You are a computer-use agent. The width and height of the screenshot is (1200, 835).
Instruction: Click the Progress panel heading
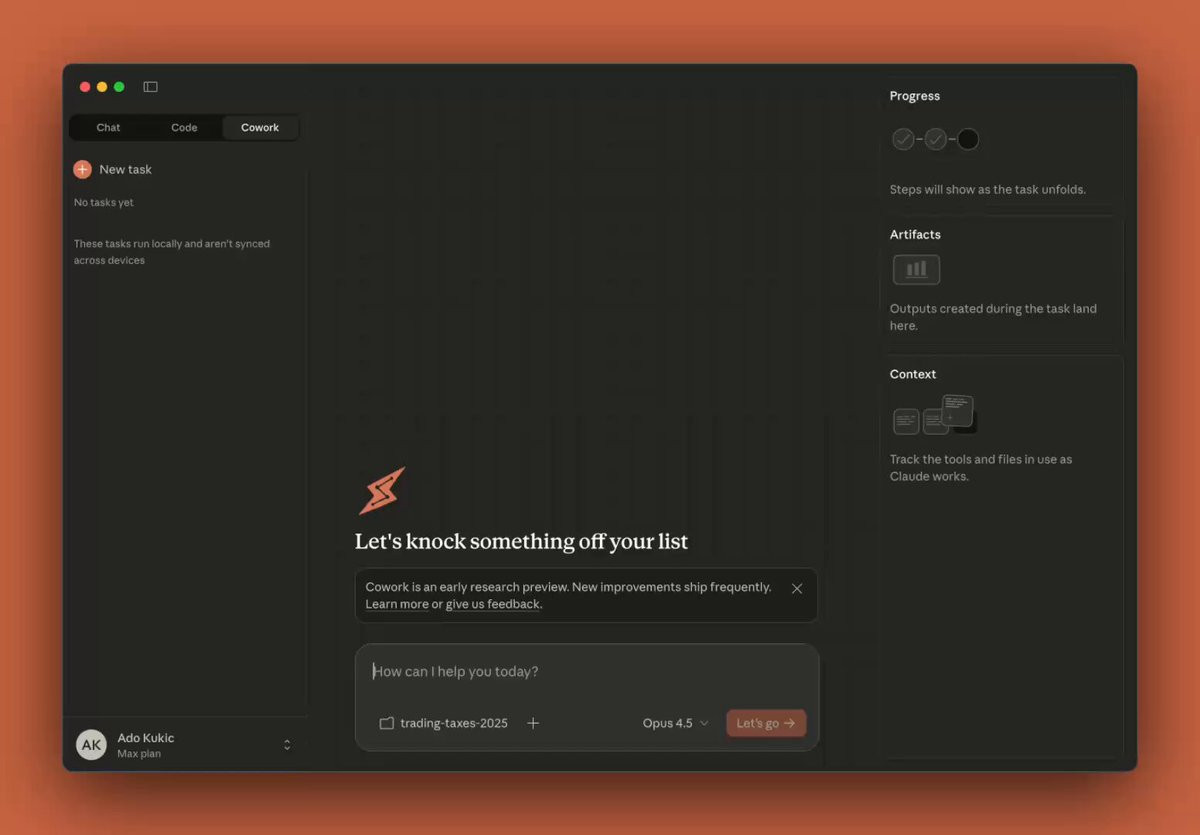(x=915, y=96)
